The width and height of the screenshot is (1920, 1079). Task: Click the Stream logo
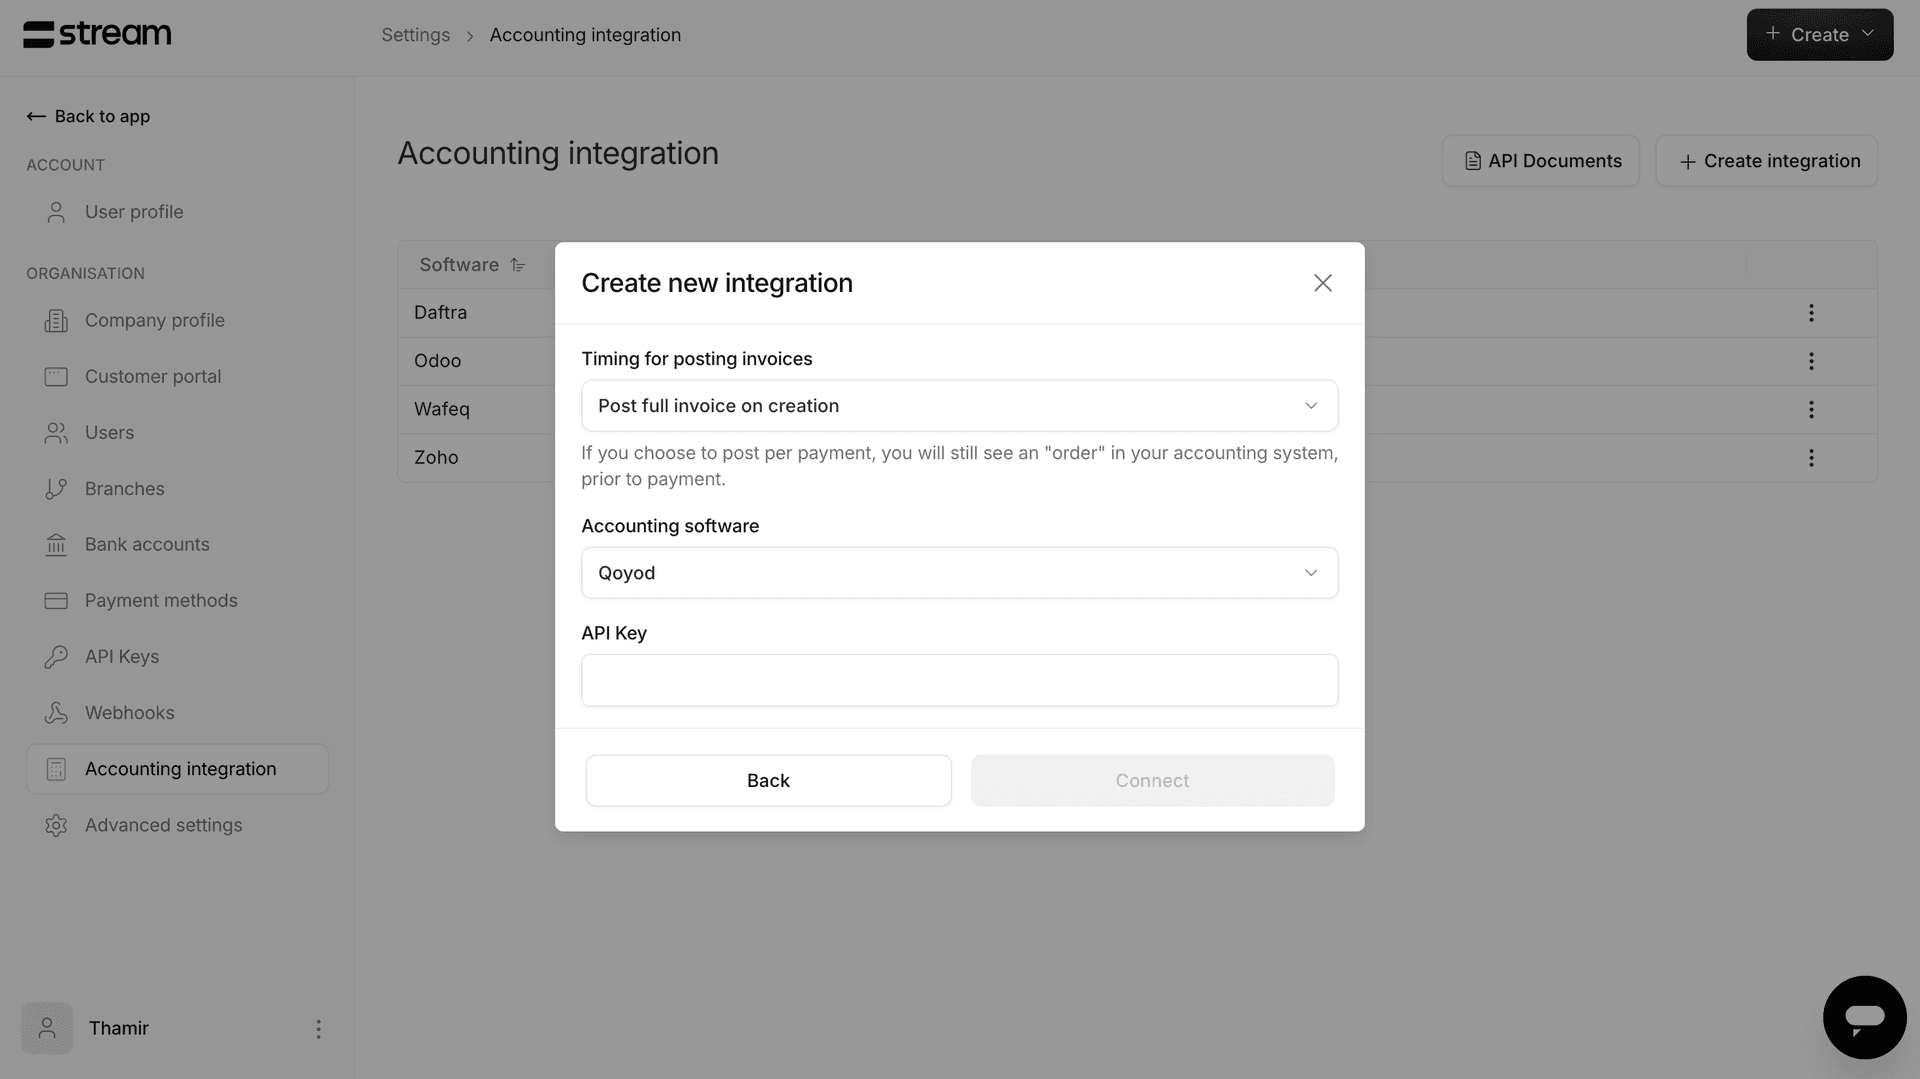click(97, 34)
